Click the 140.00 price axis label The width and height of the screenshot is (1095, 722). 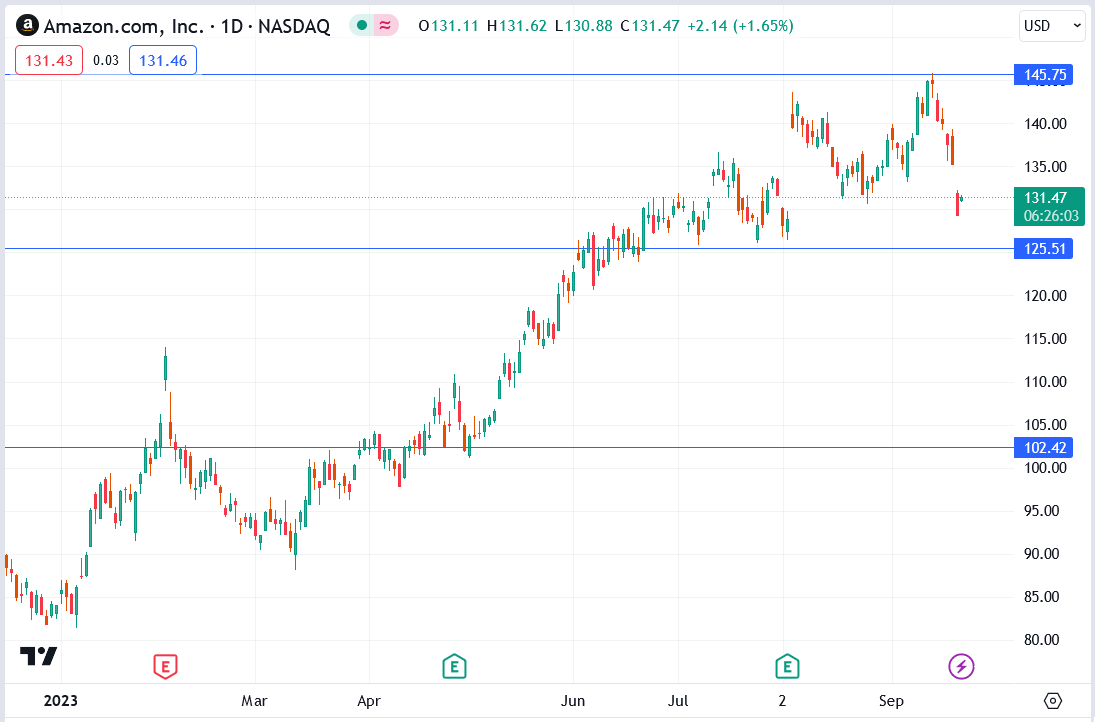point(1045,124)
